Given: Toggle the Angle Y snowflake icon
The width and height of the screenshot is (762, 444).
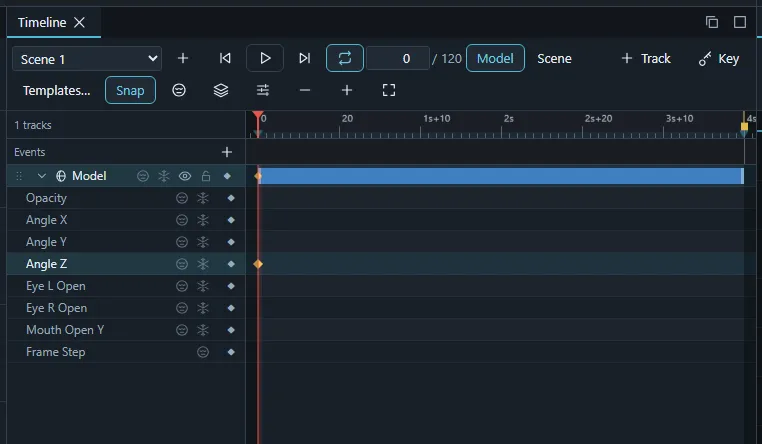Looking at the screenshot, I should (203, 242).
